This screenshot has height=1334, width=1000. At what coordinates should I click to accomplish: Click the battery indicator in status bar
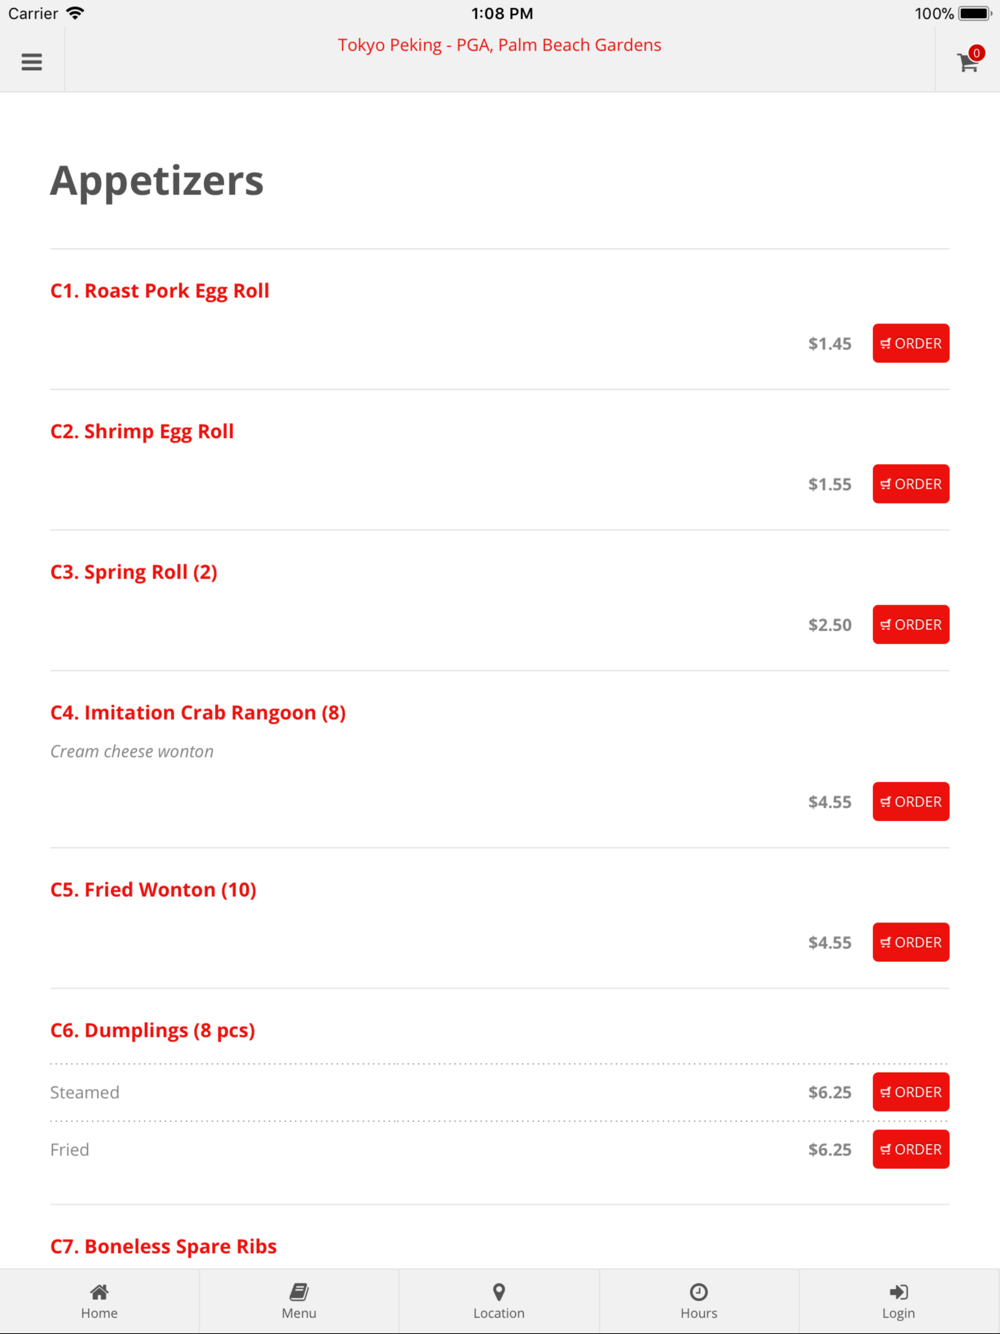coord(975,13)
